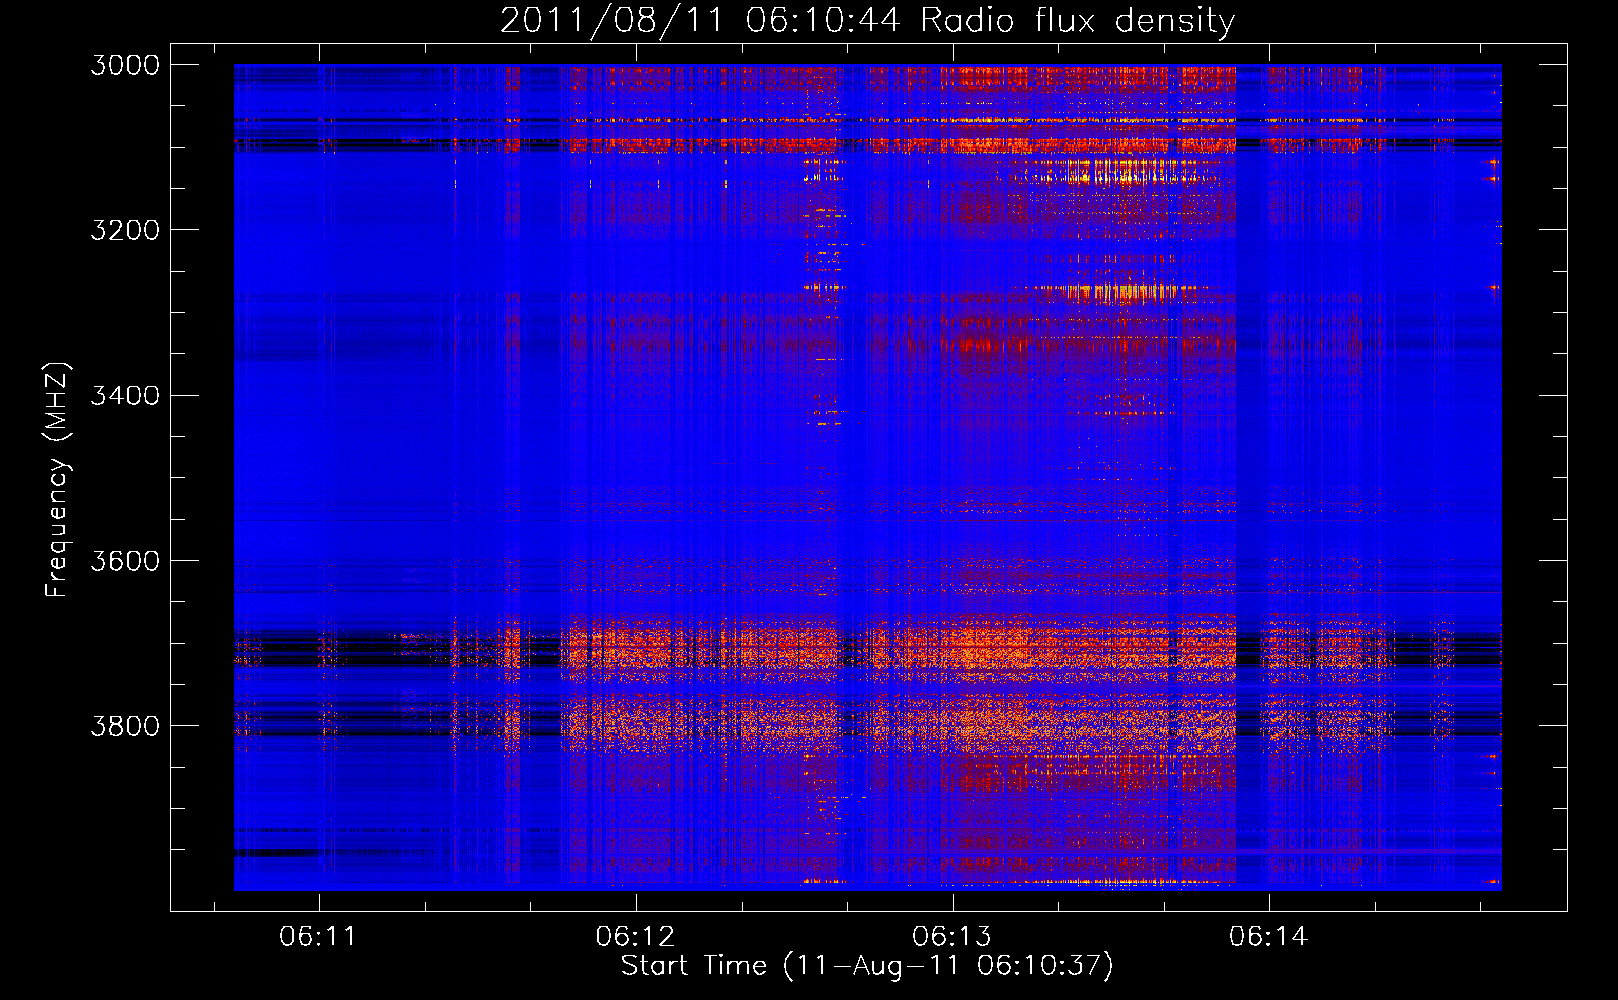The image size is (1618, 1000).
Task: Click the 06:14 time tick label
Action: pyautogui.click(x=1269, y=936)
